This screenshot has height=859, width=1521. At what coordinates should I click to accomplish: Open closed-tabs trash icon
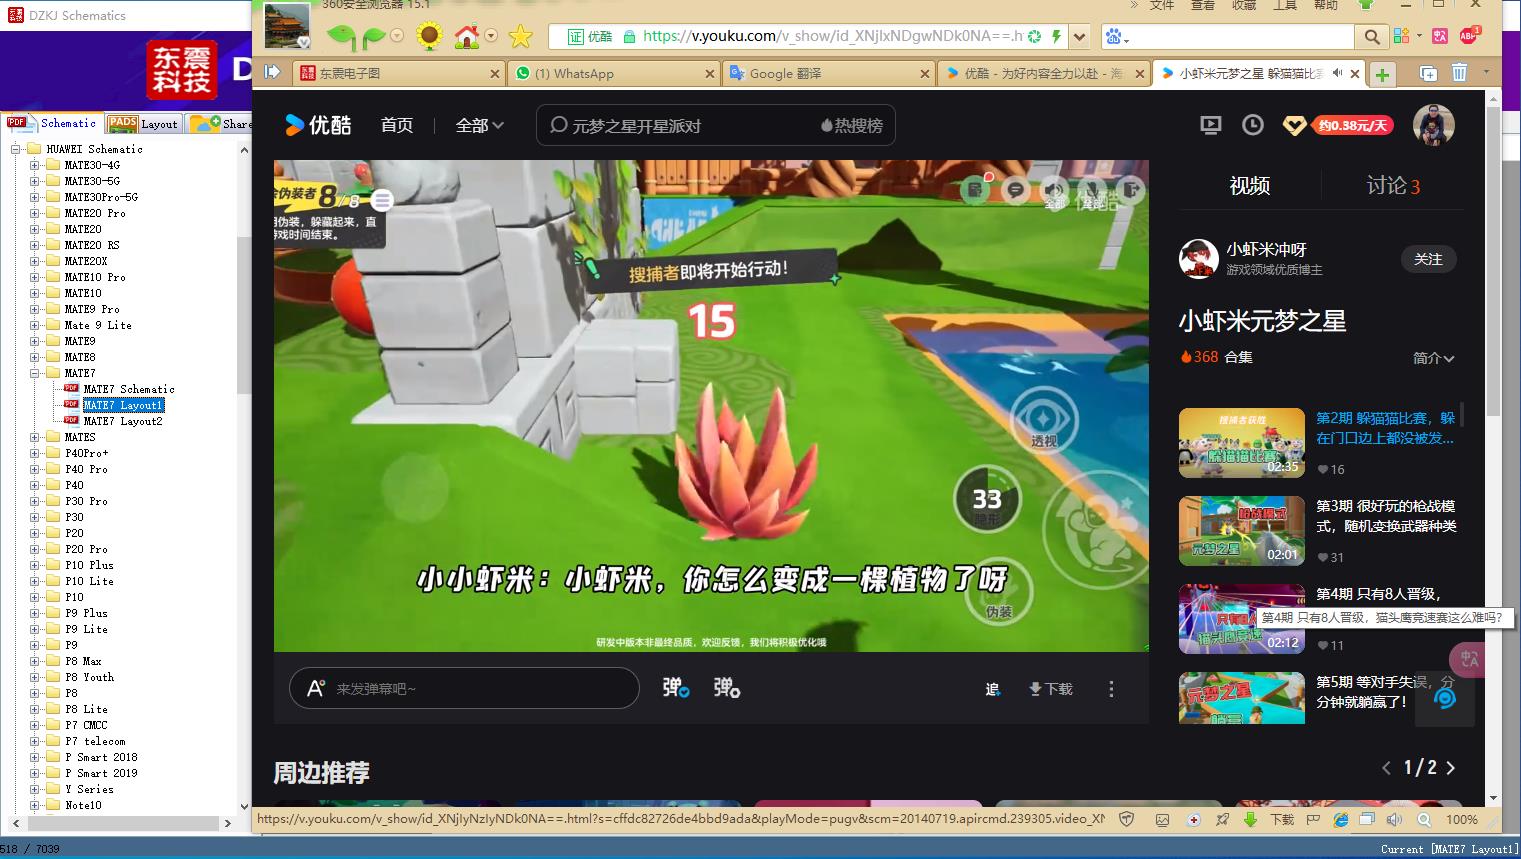(x=1459, y=73)
